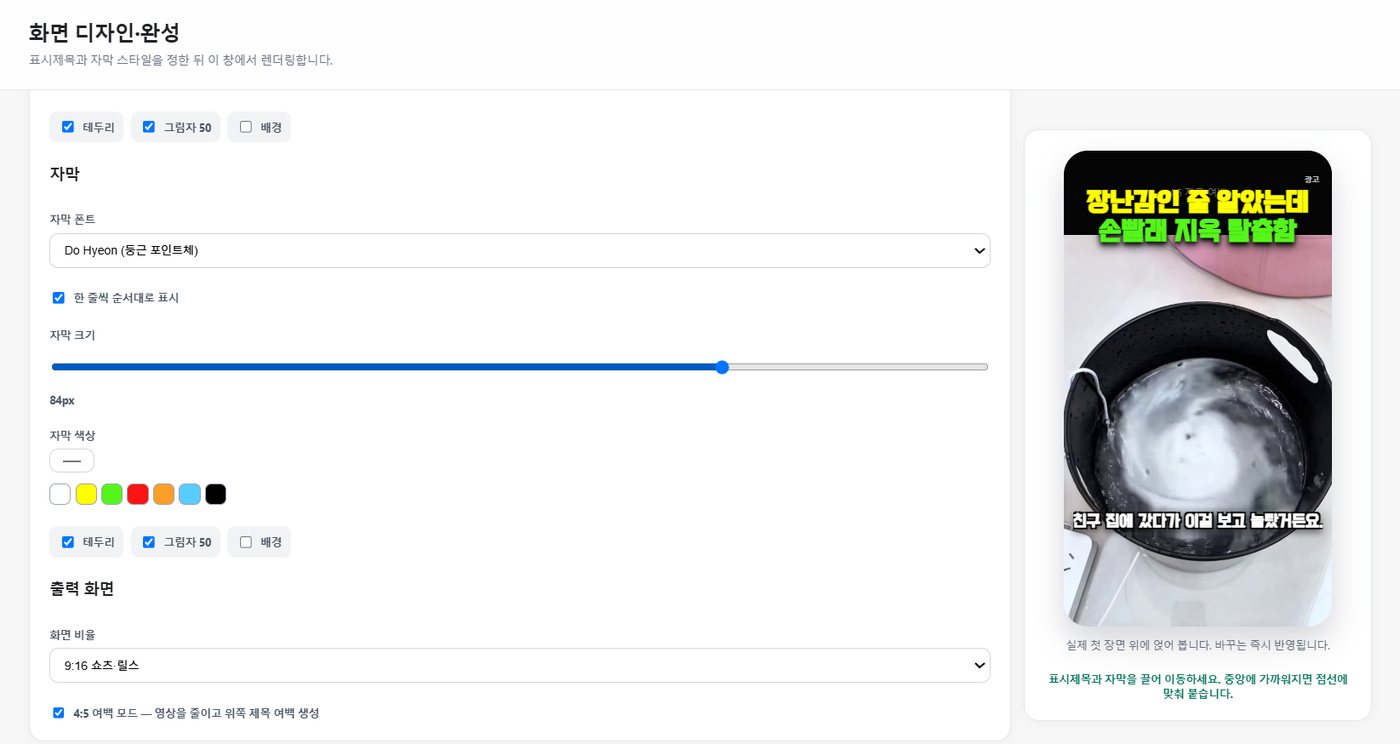Select the black subtitle color swatch

pyautogui.click(x=216, y=494)
